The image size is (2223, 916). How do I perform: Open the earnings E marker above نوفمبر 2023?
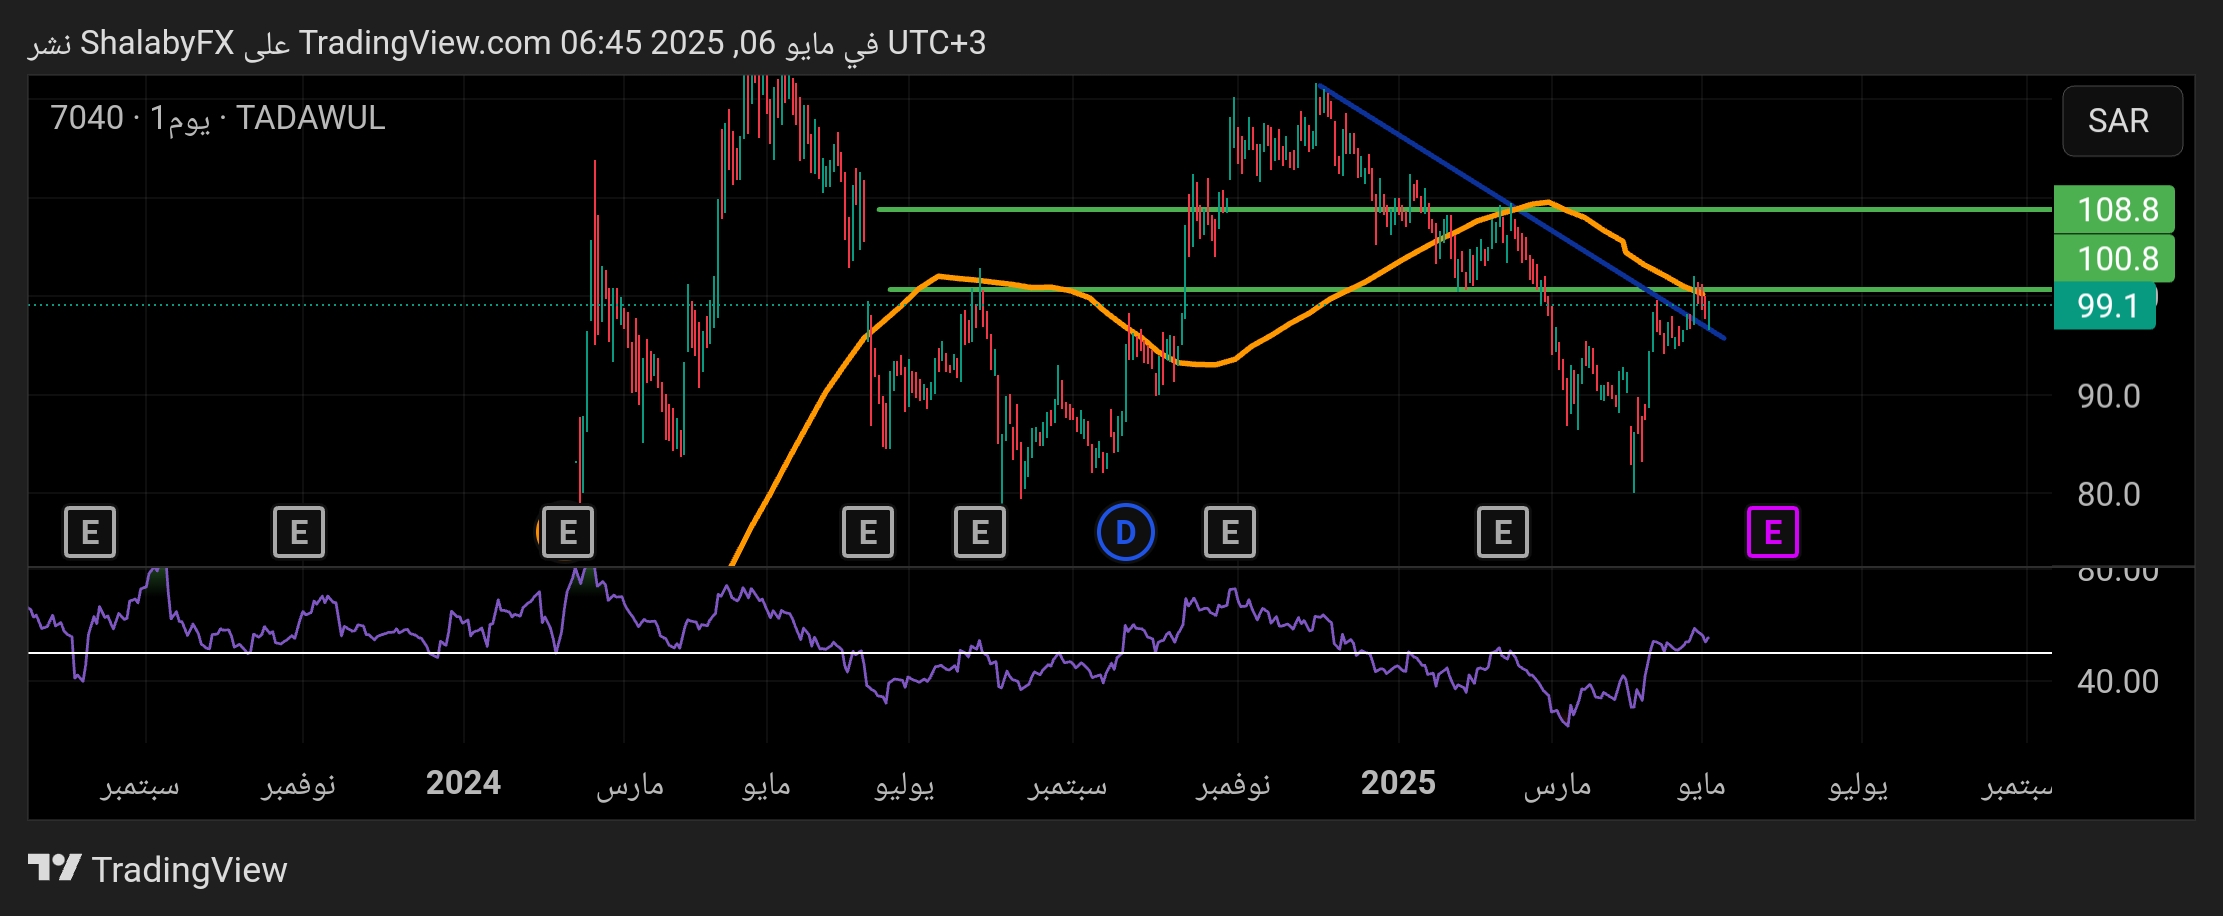point(299,532)
